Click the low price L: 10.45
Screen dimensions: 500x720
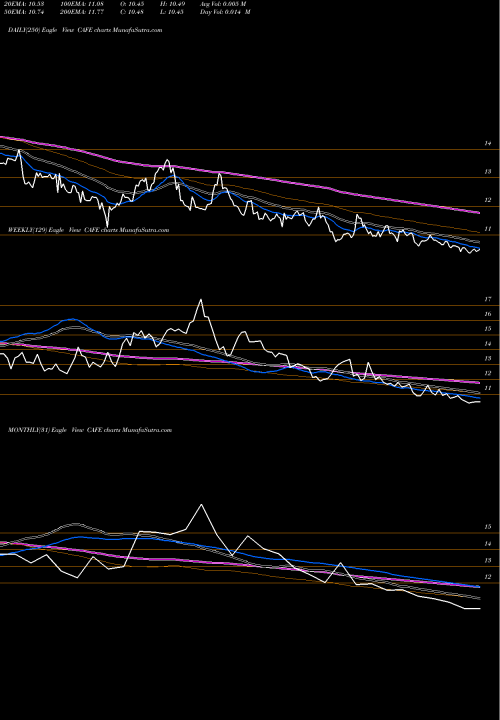[x=173, y=12]
